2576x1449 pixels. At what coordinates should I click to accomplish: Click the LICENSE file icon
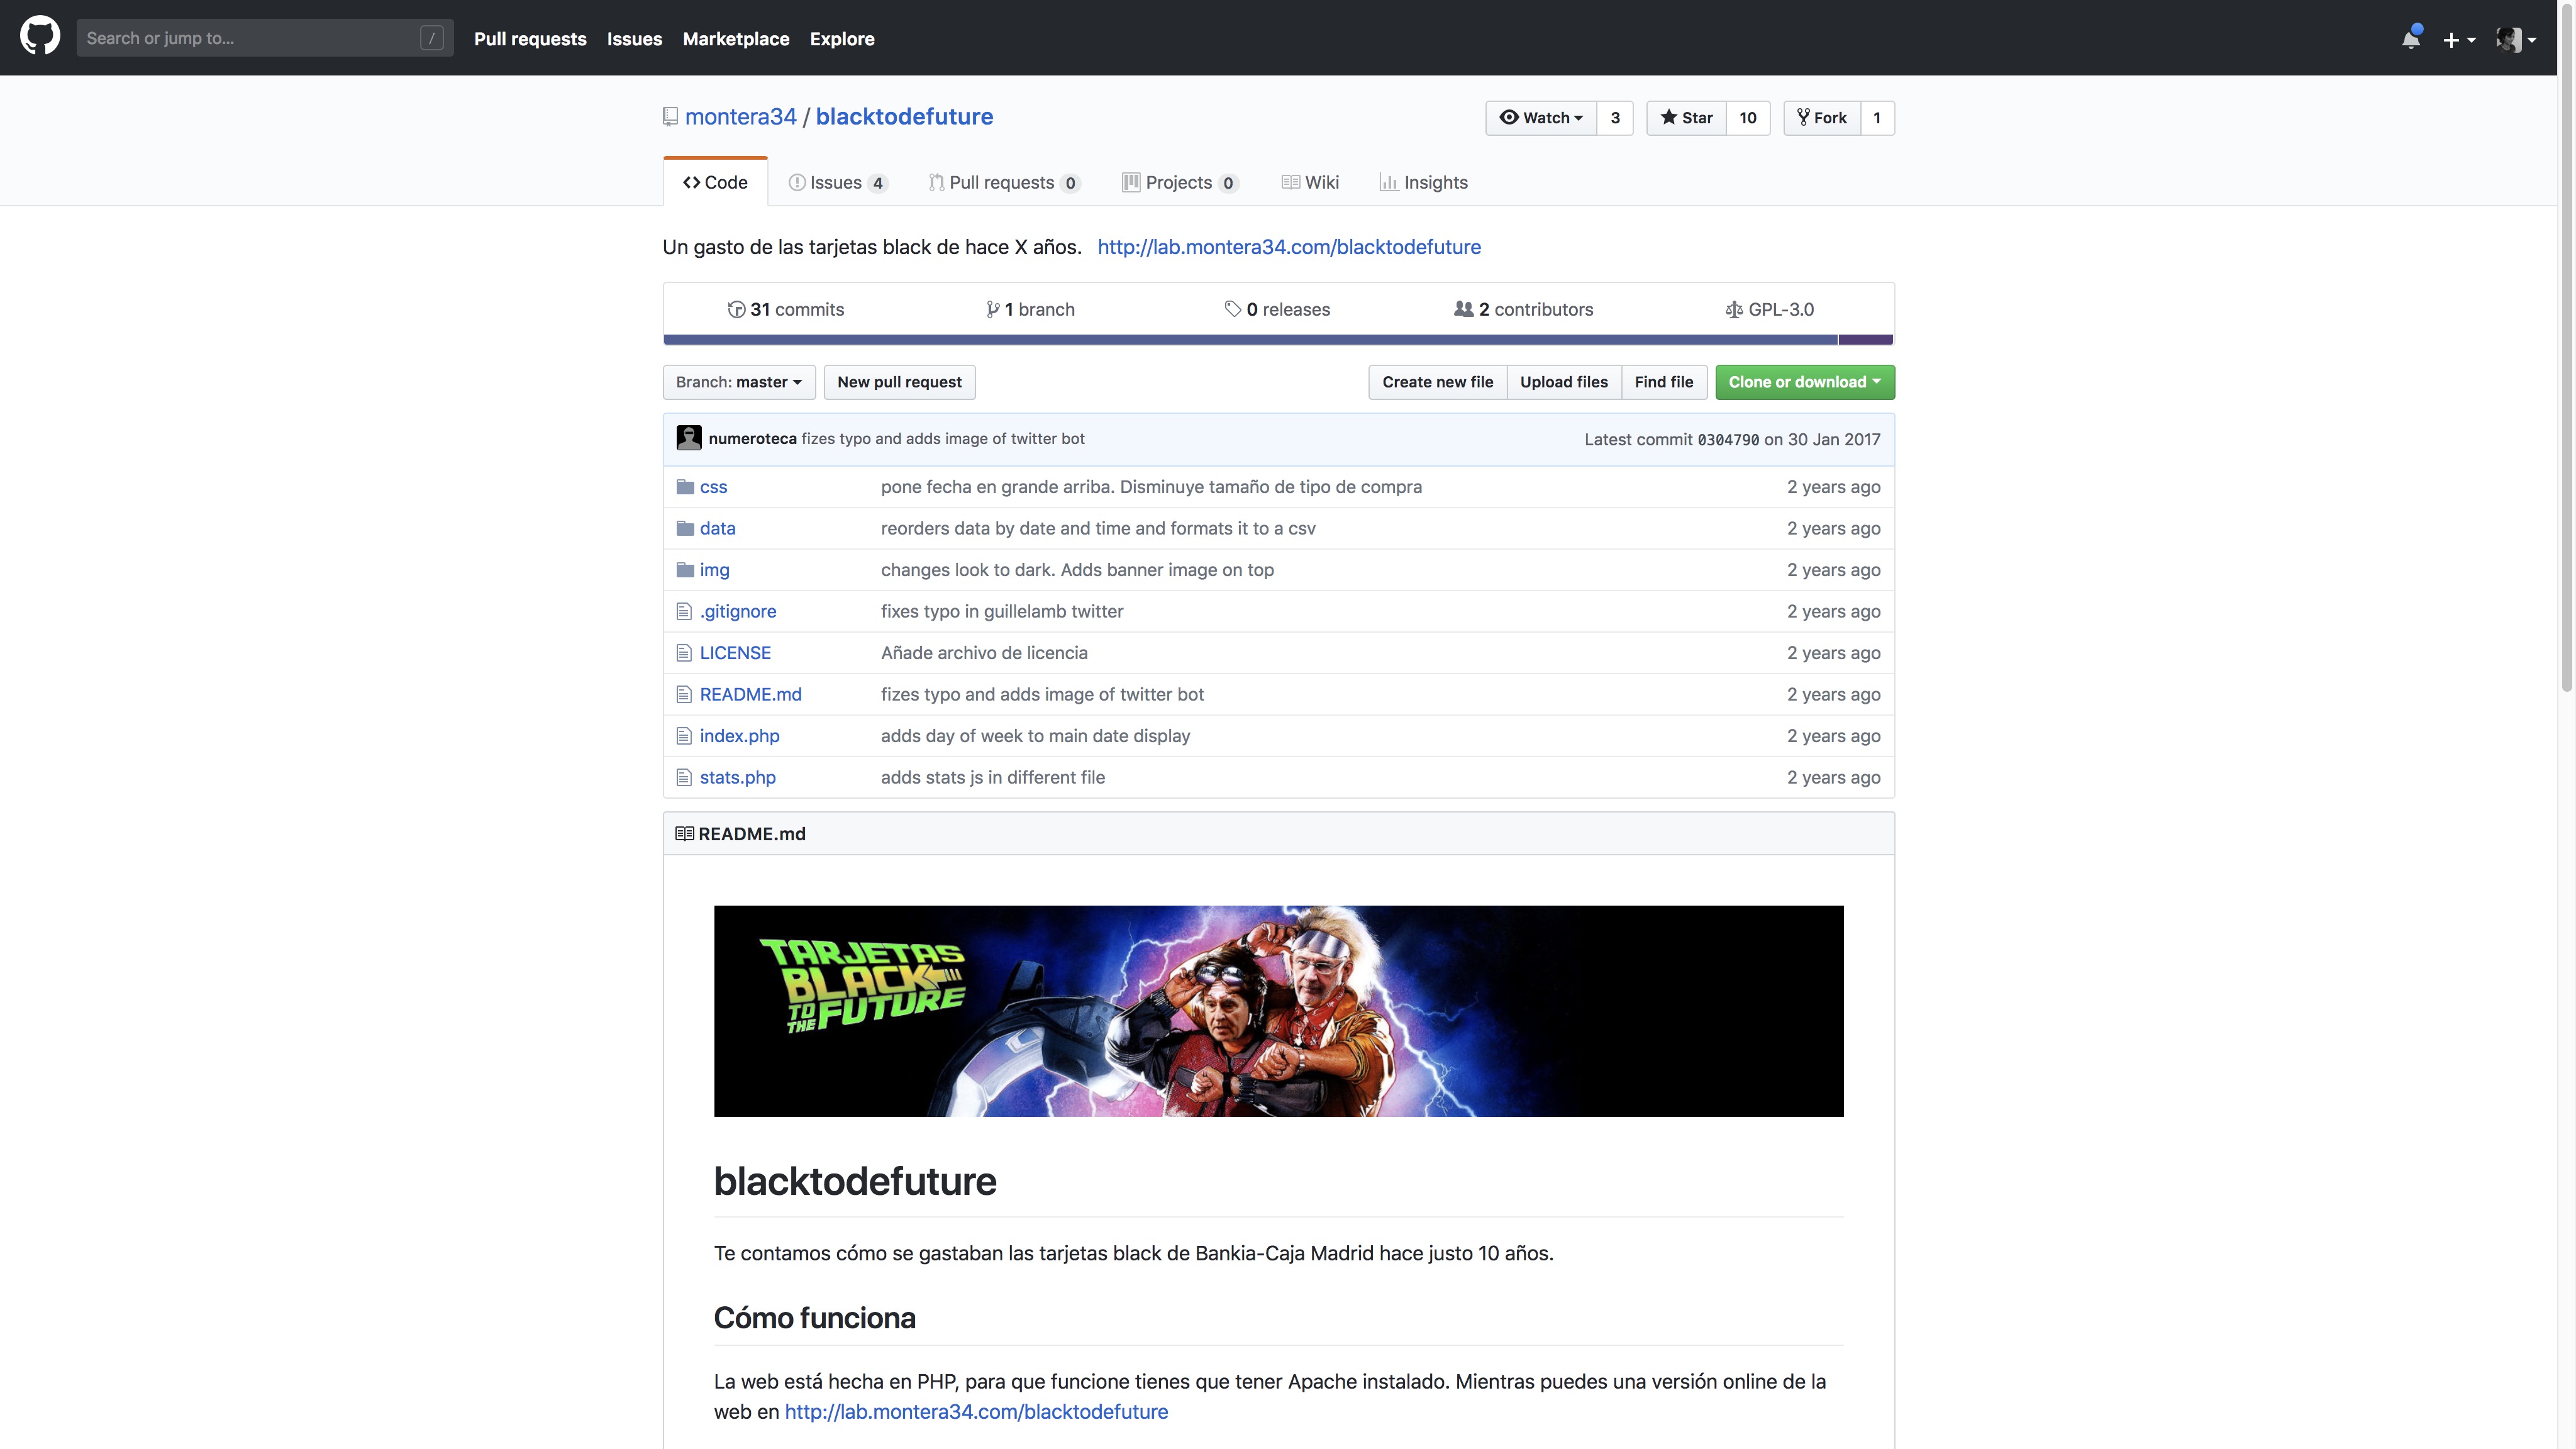click(684, 653)
